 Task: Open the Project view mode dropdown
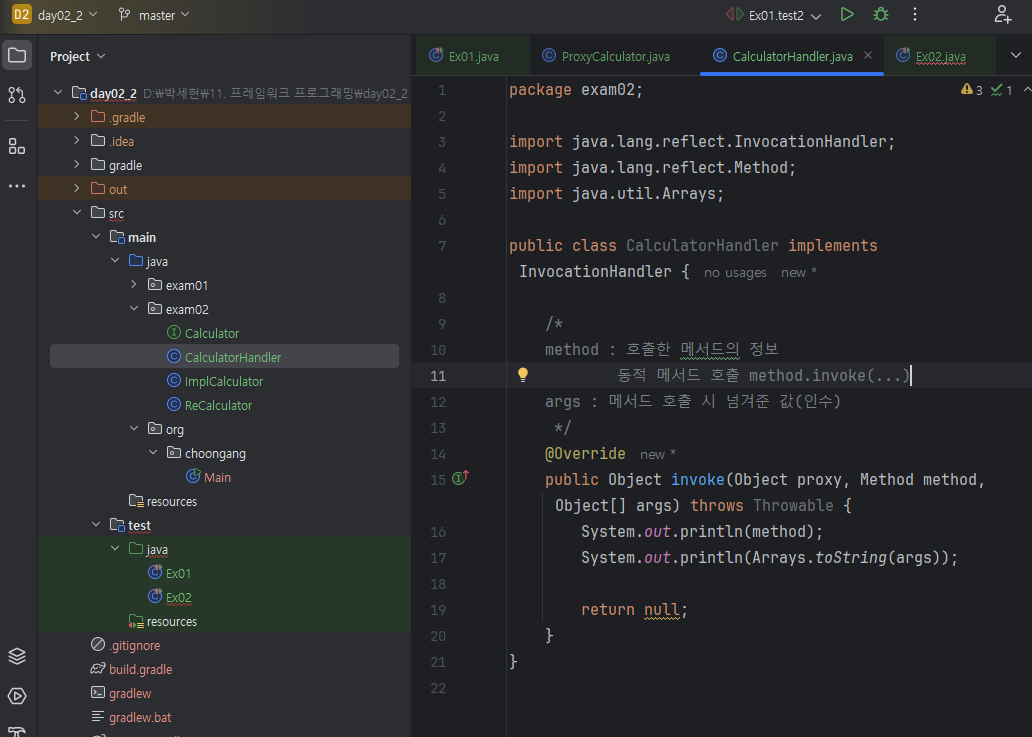(x=78, y=57)
